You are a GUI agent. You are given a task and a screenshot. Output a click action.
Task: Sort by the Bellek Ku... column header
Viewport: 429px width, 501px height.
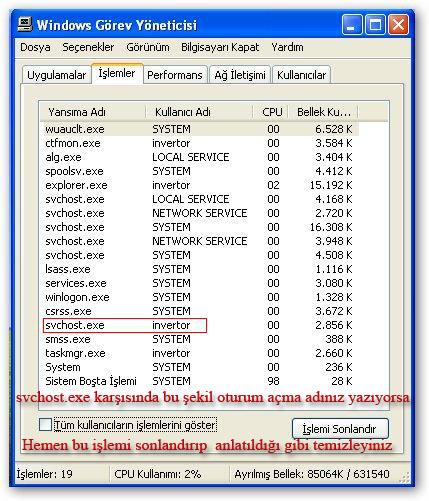(323, 112)
